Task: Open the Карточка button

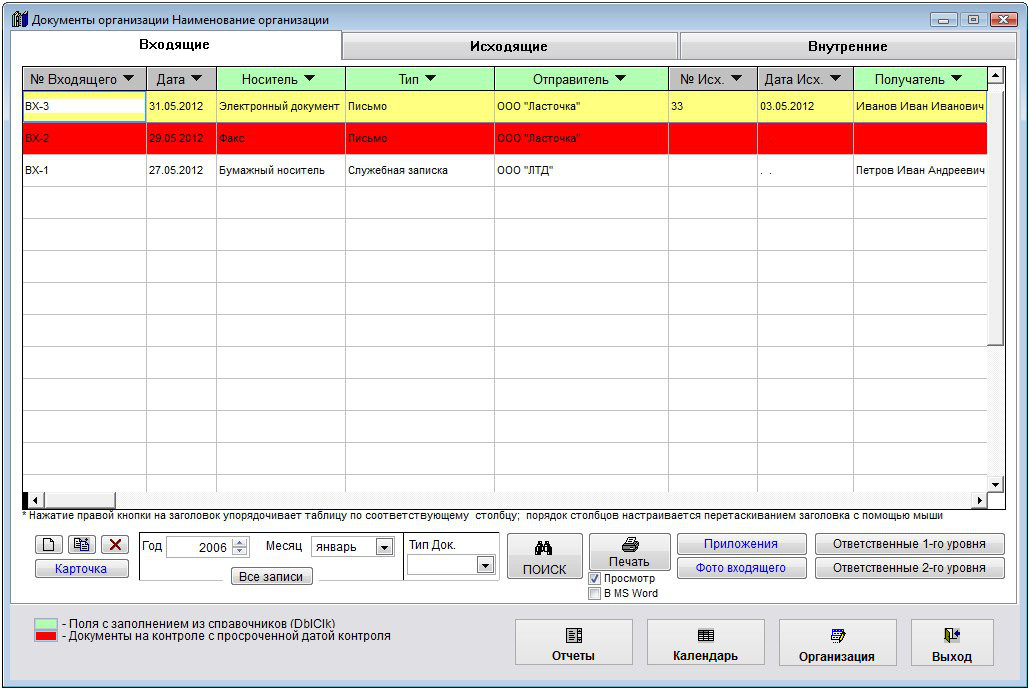Action: point(81,569)
